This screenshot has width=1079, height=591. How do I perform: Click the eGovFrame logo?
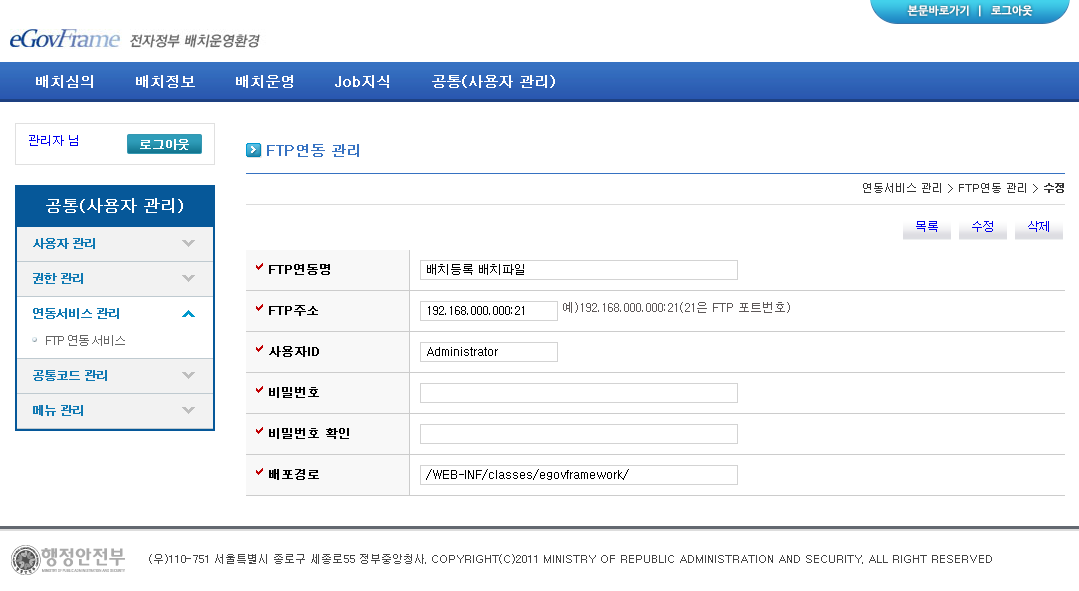[x=65, y=39]
